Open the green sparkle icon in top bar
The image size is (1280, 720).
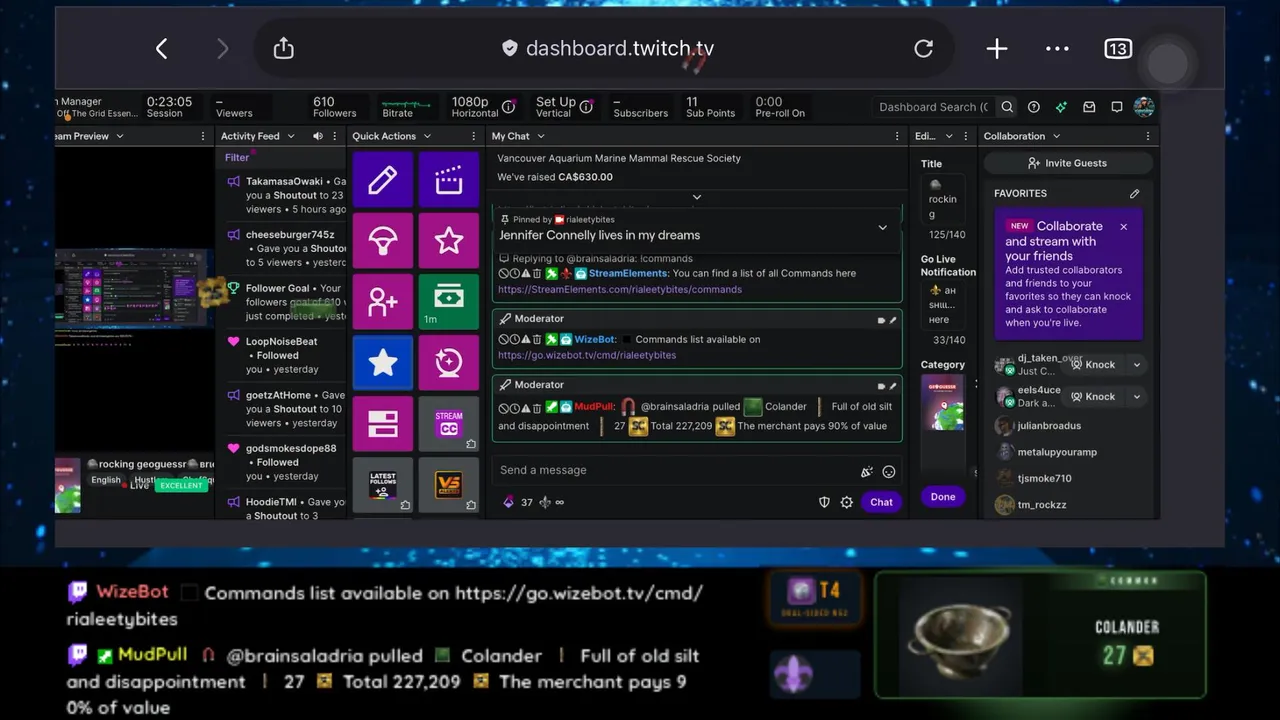(x=1061, y=107)
